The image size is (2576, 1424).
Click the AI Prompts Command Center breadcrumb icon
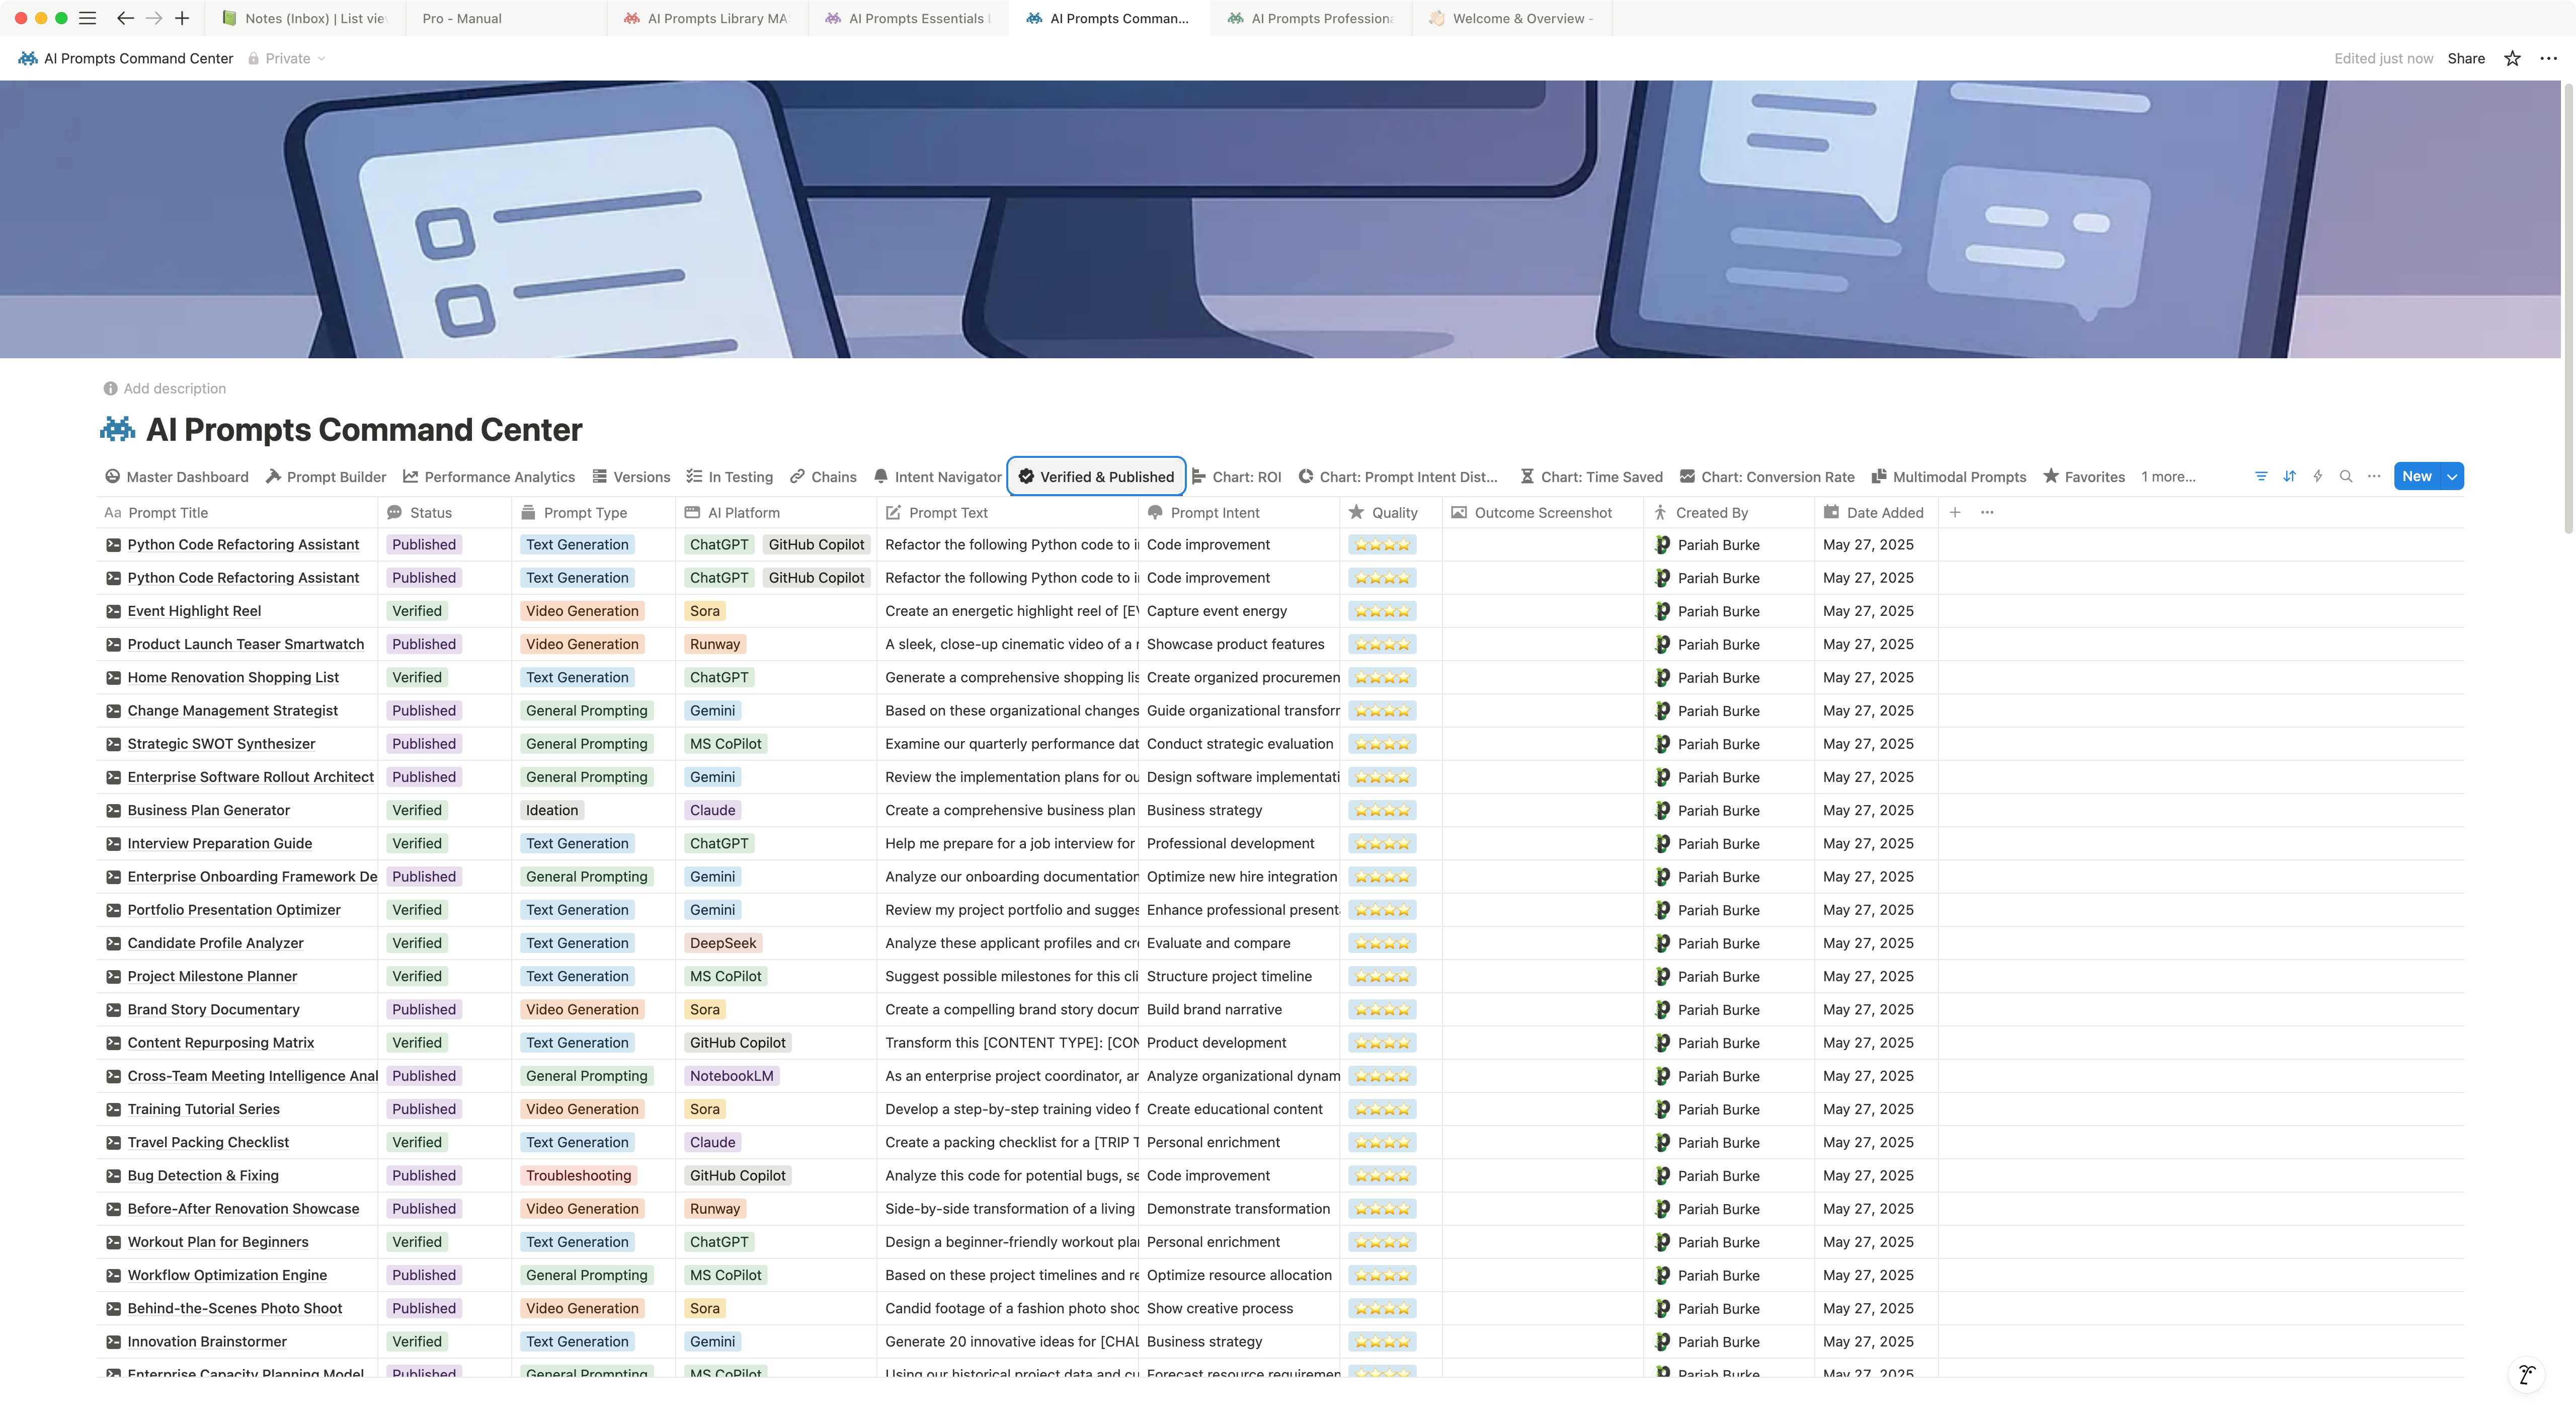(x=28, y=58)
